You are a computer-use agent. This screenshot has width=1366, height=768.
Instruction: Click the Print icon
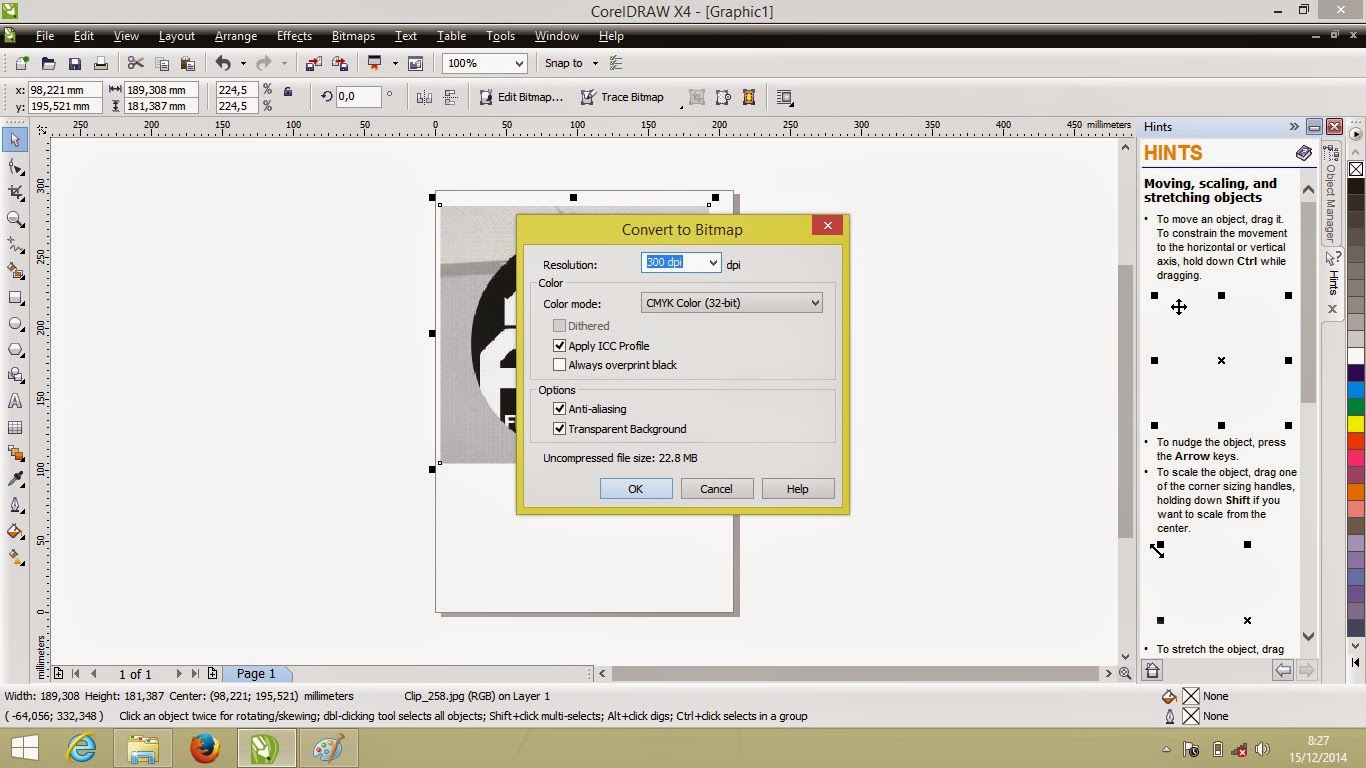(100, 63)
